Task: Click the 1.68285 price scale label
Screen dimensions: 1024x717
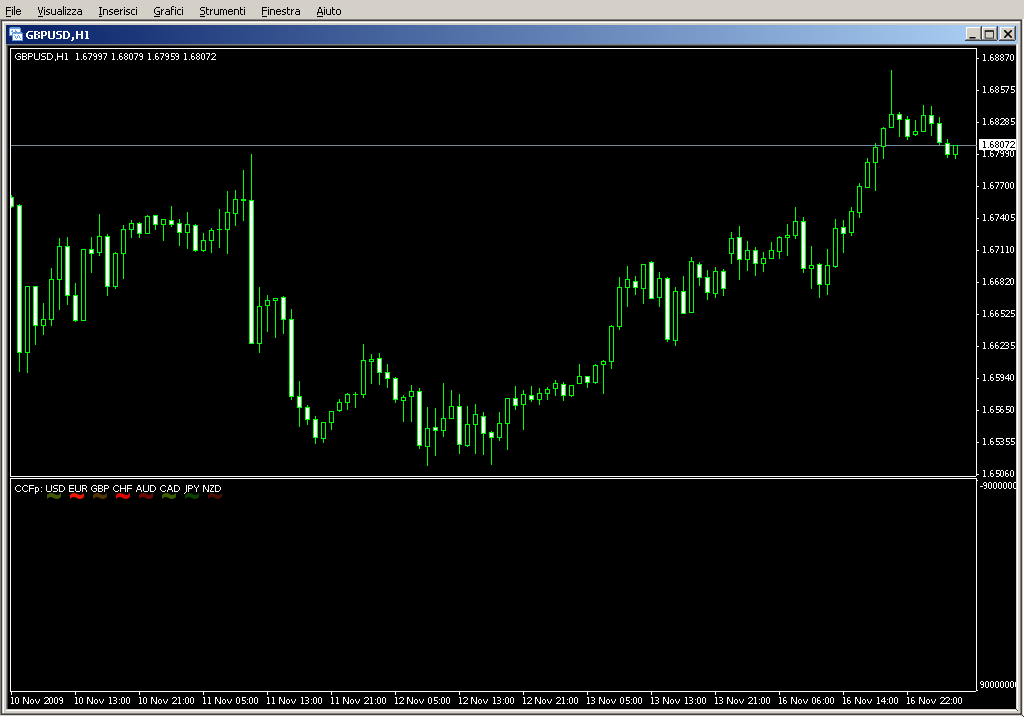Action: click(x=999, y=121)
